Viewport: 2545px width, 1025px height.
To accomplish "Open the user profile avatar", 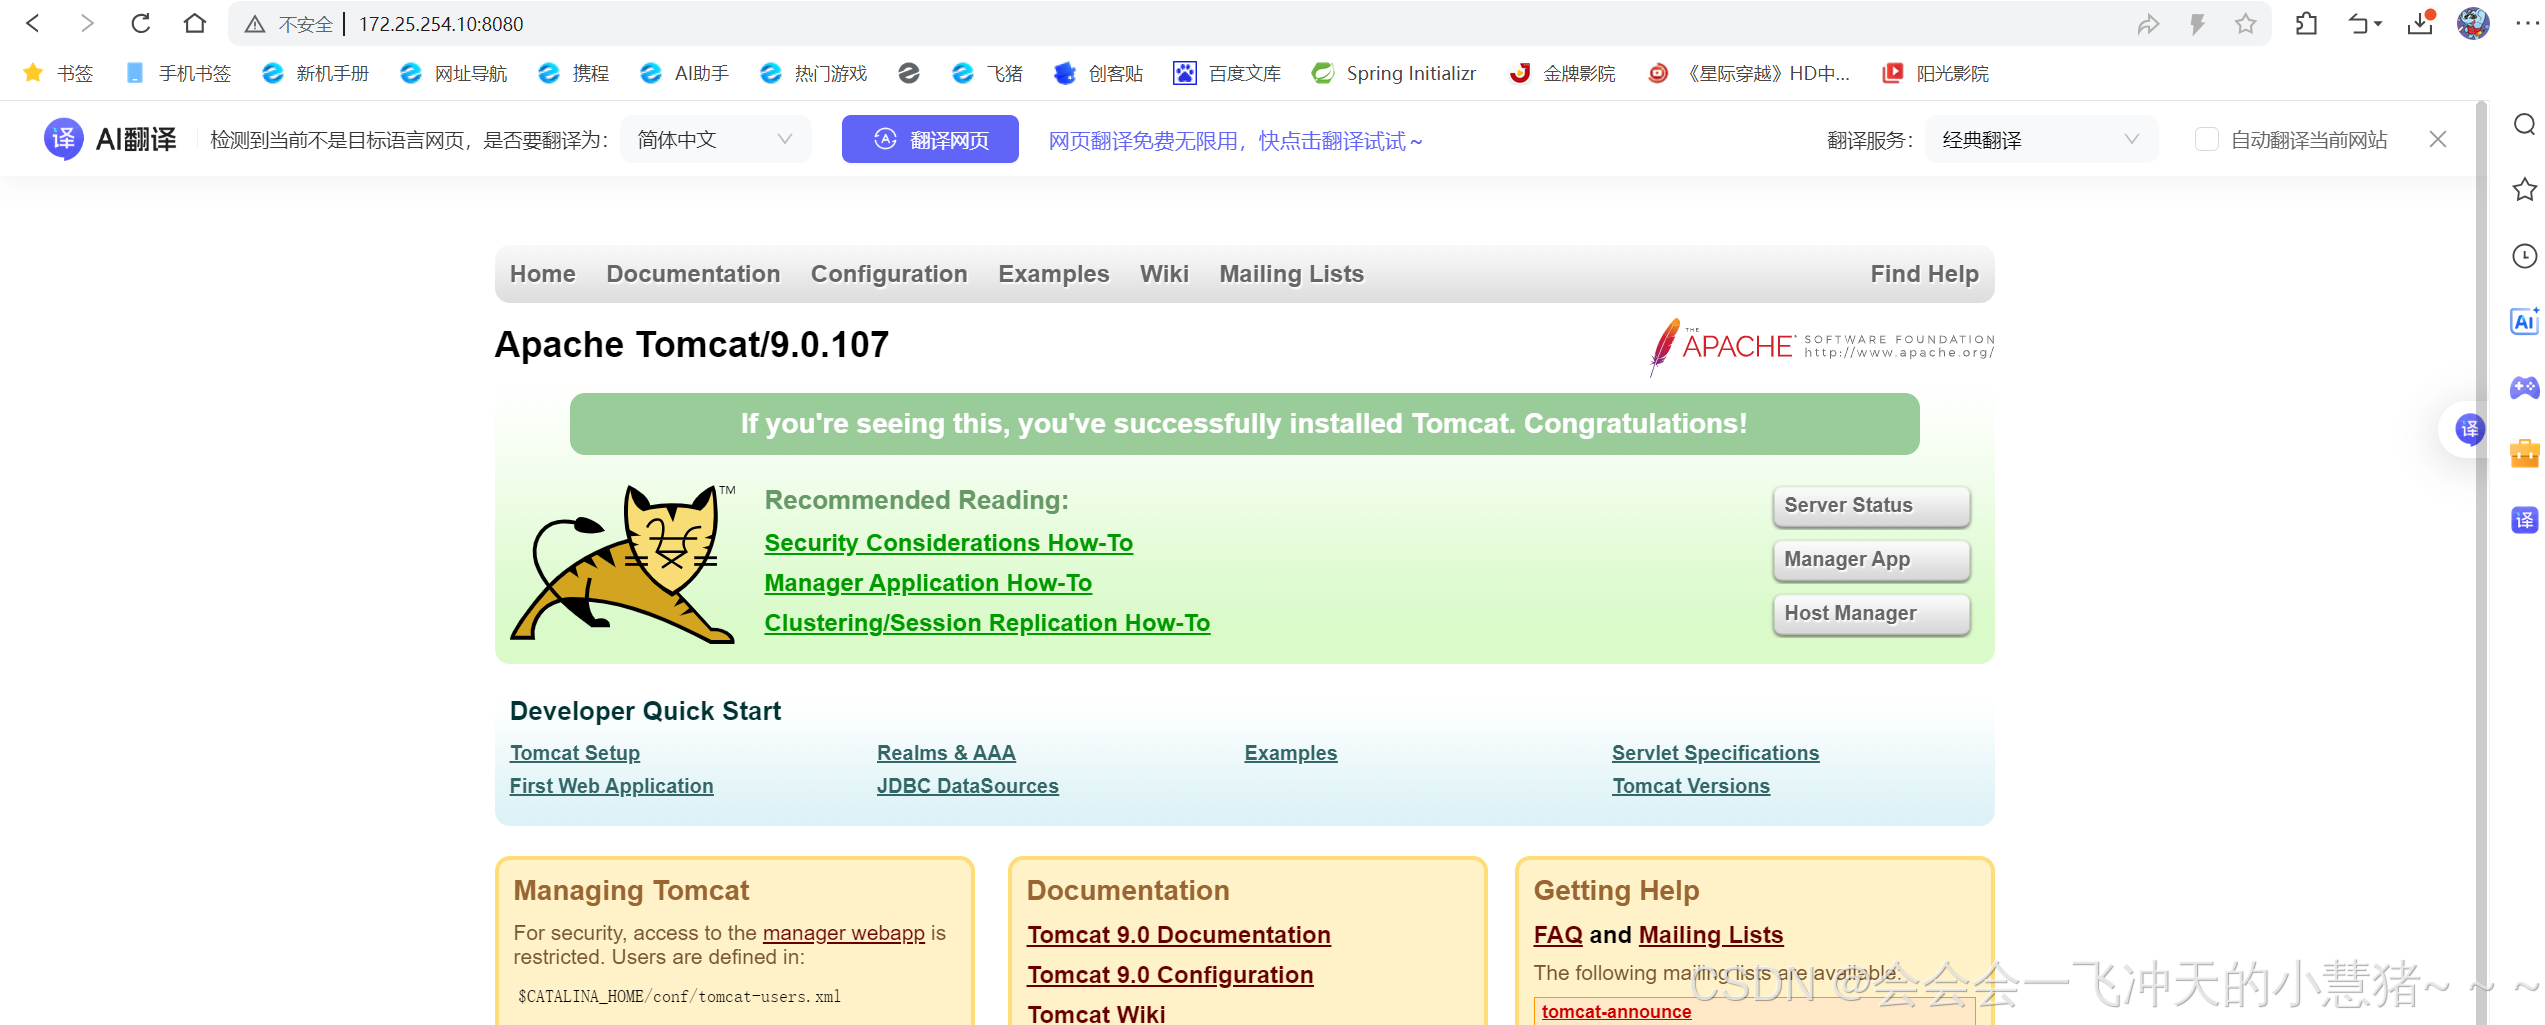I will [2473, 23].
